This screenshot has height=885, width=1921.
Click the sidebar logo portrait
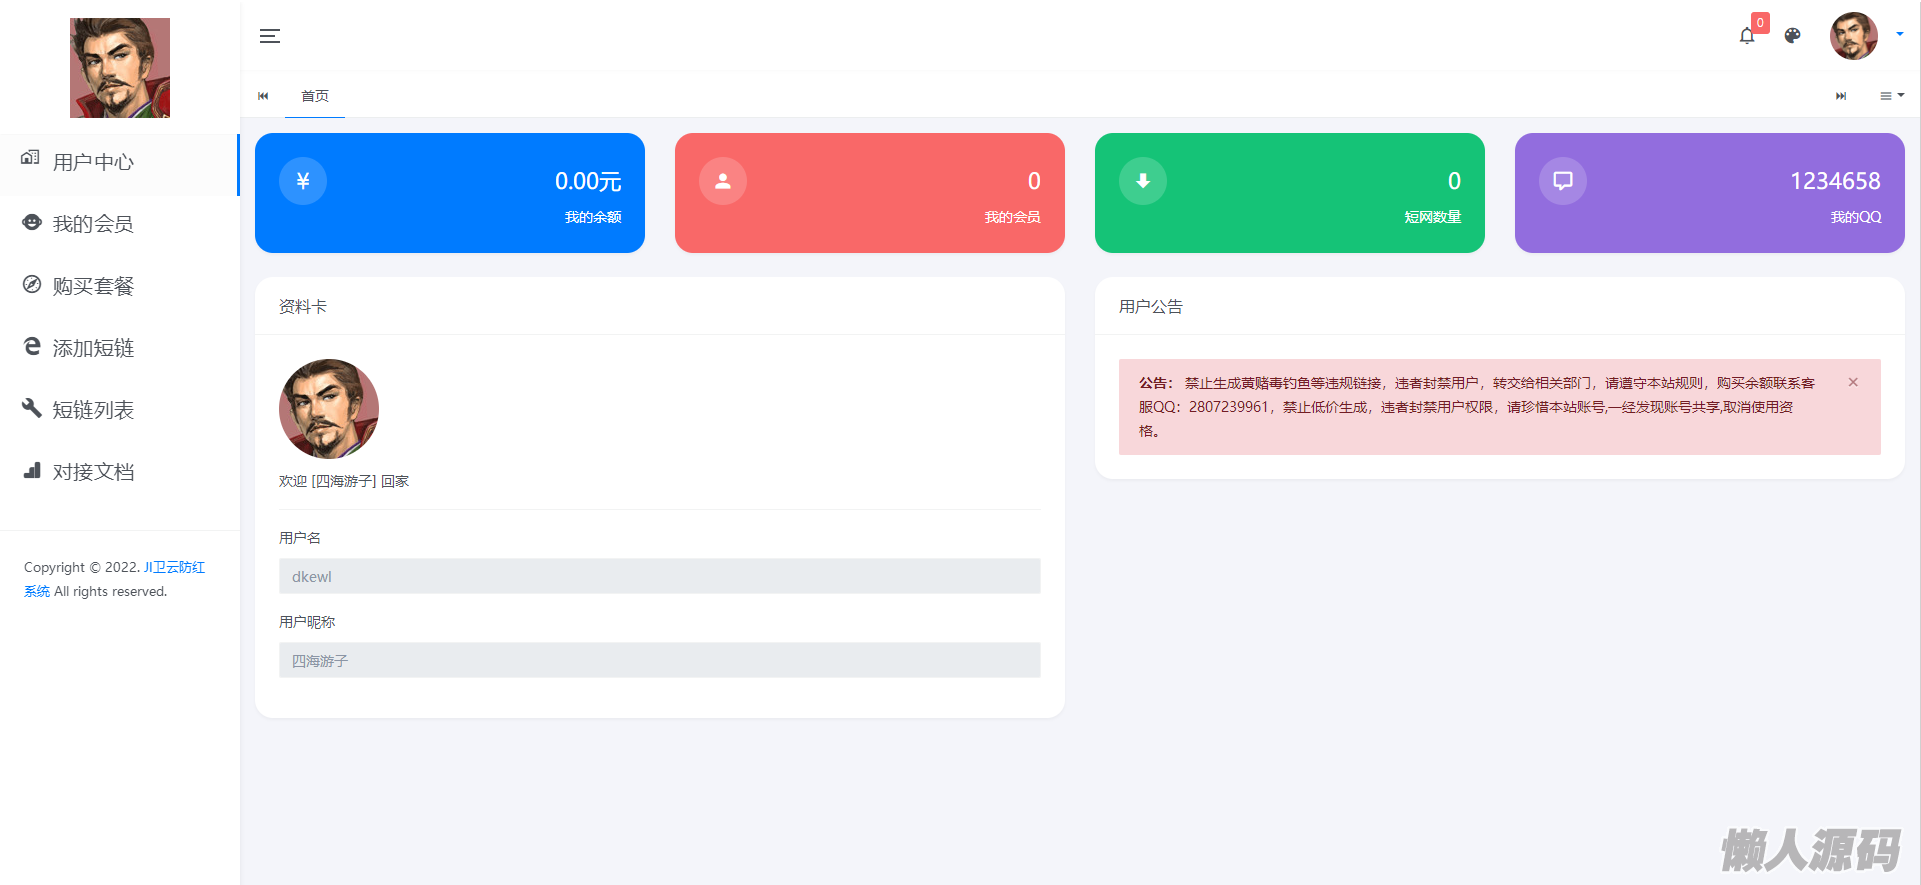tap(120, 68)
